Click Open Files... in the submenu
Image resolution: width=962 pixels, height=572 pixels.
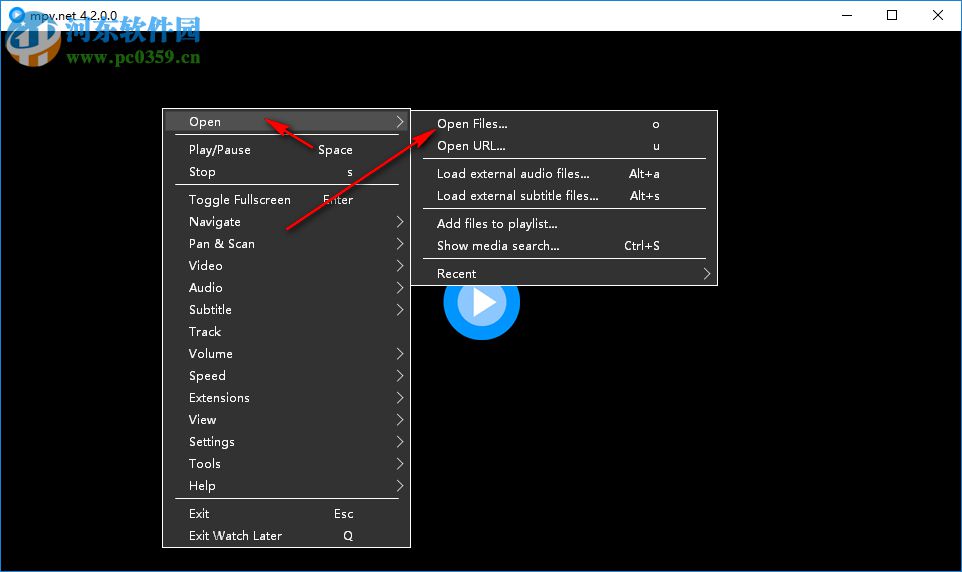coord(564,124)
